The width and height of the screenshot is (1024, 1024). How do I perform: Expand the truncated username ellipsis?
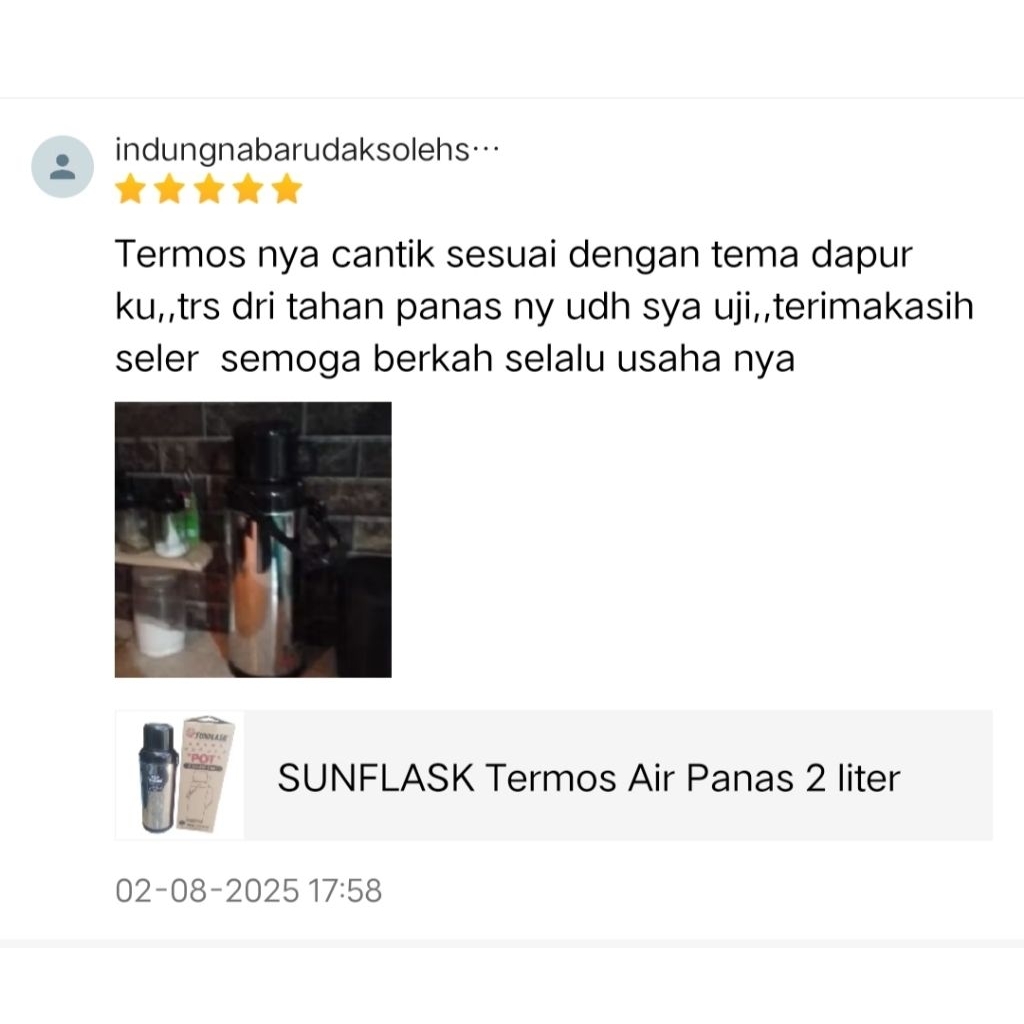(485, 151)
